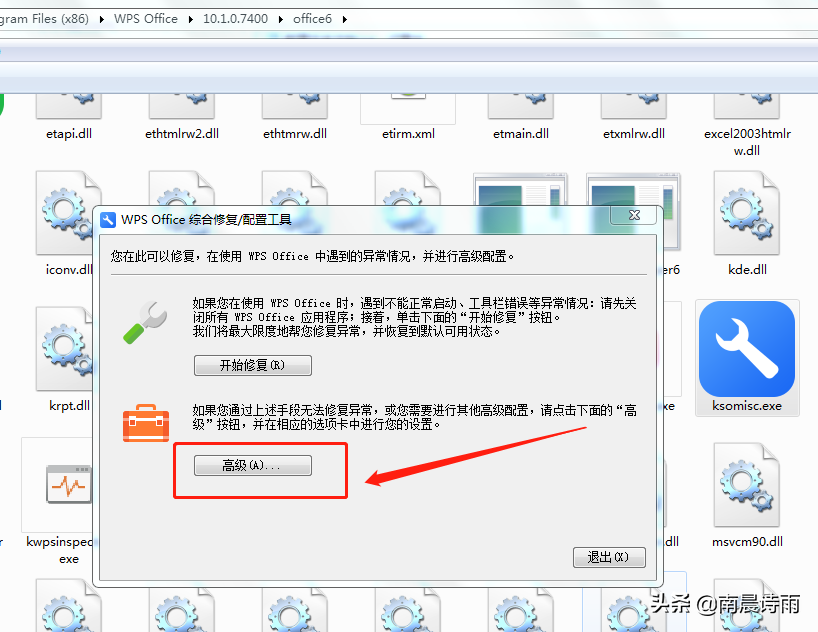This screenshot has height=632, width=818.
Task: Select the etxmlrw.dll file name
Action: pos(634,134)
